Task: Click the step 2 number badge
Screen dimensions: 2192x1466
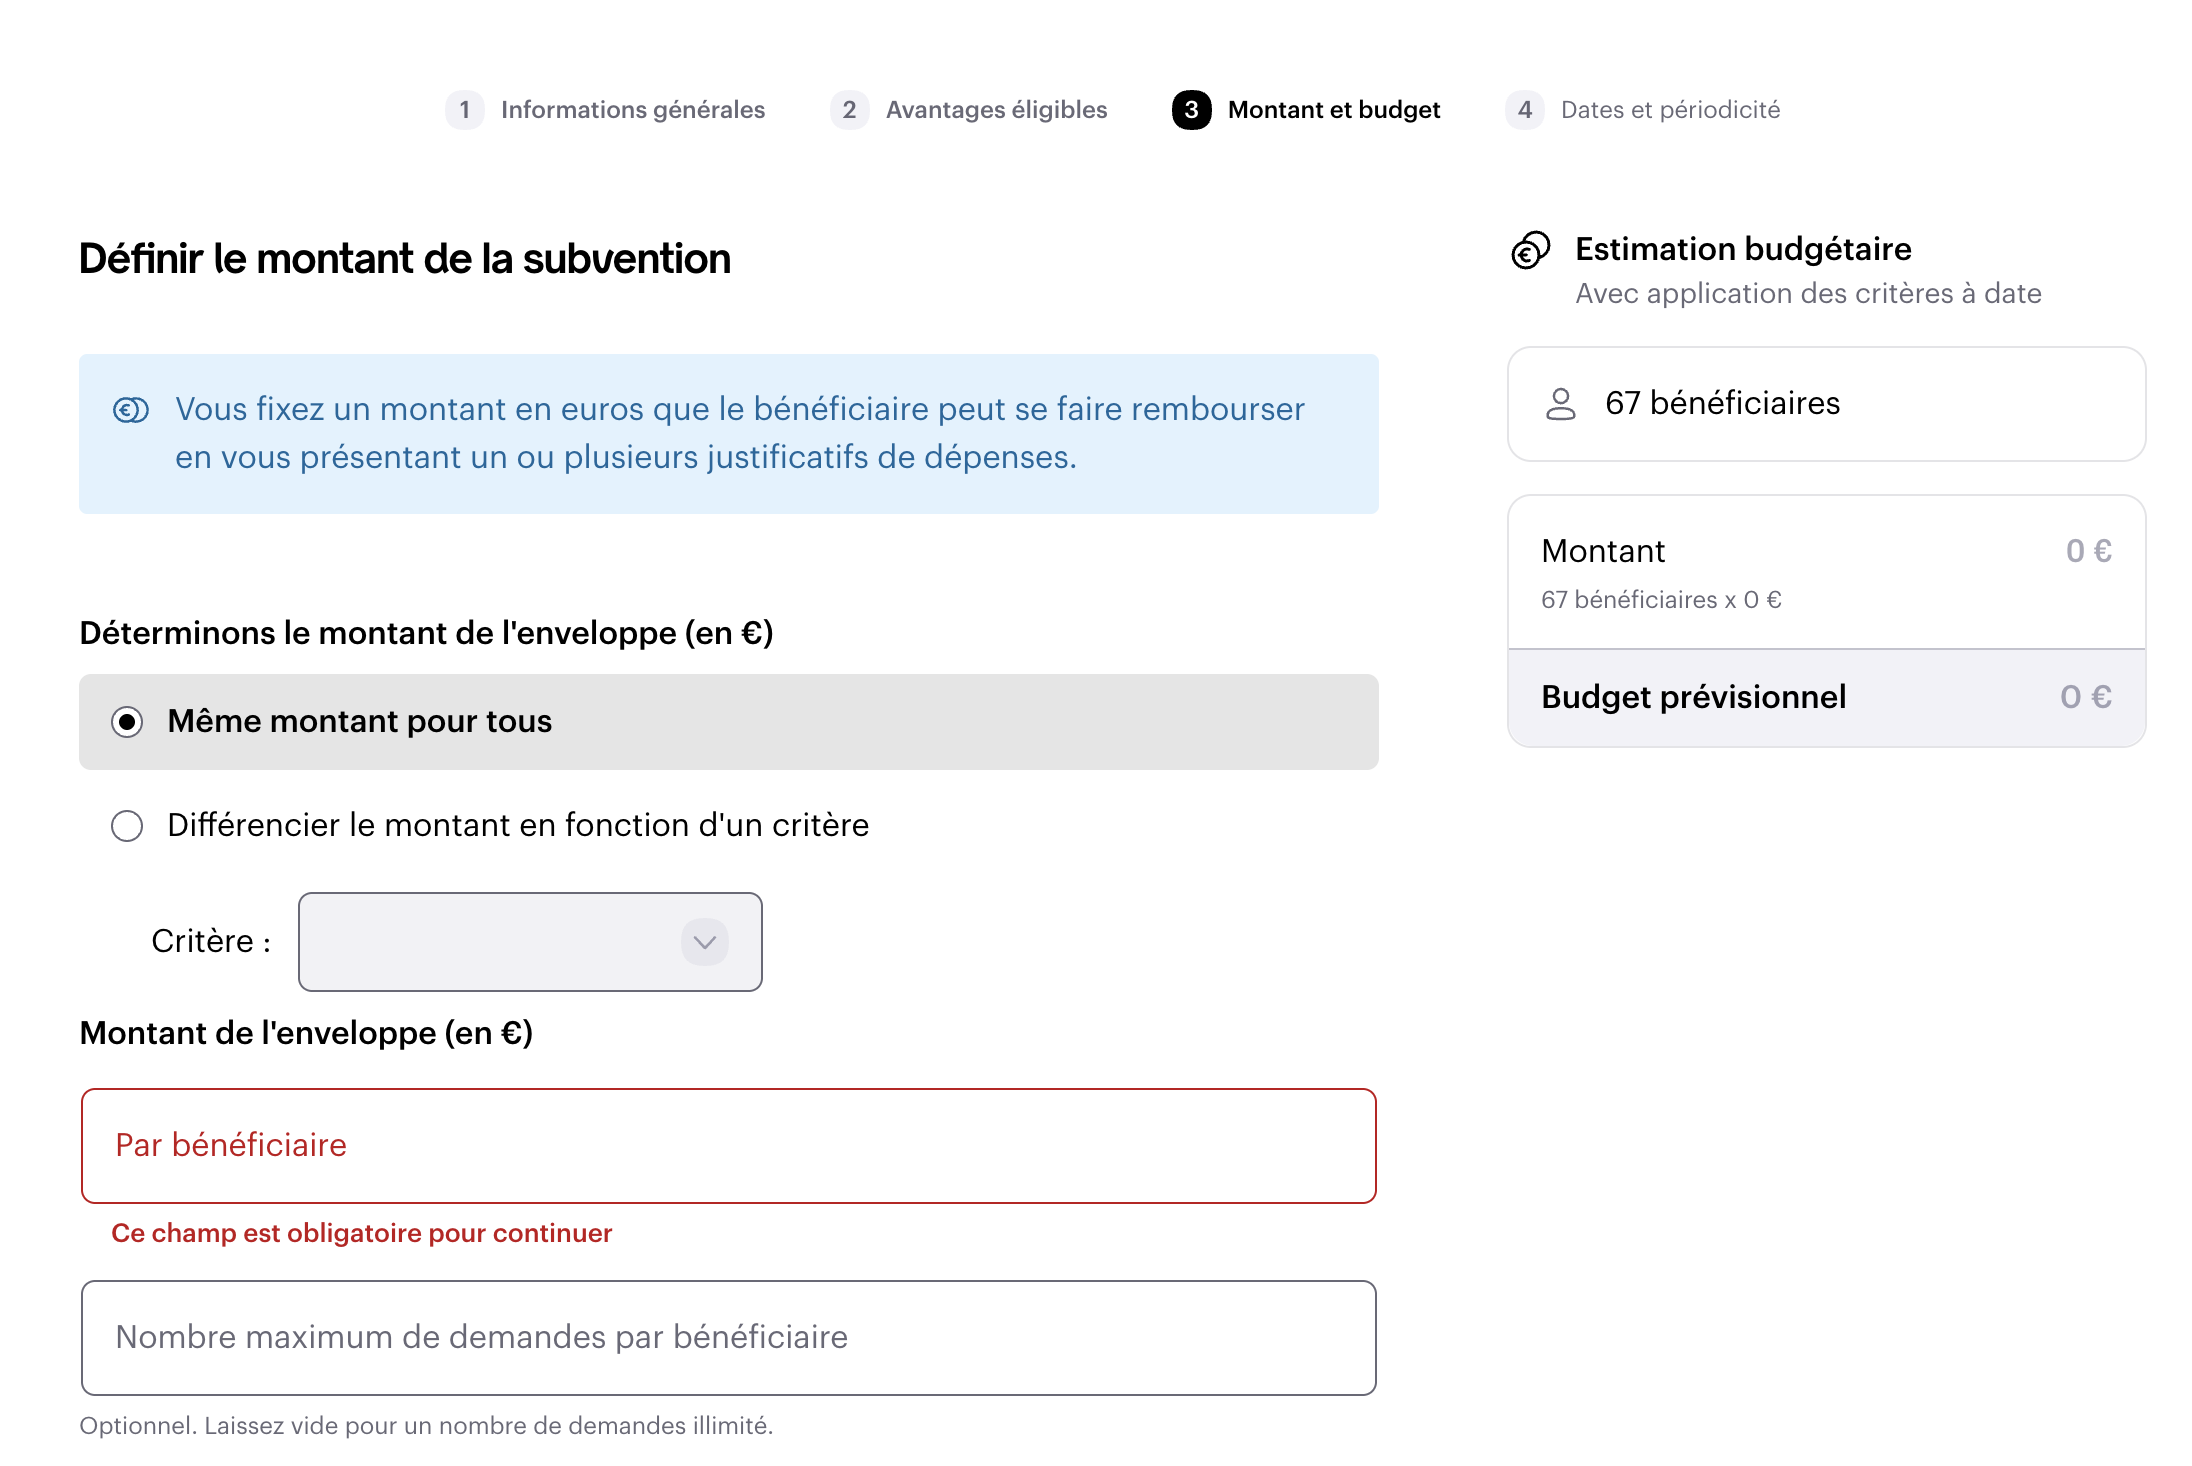Action: click(x=849, y=110)
